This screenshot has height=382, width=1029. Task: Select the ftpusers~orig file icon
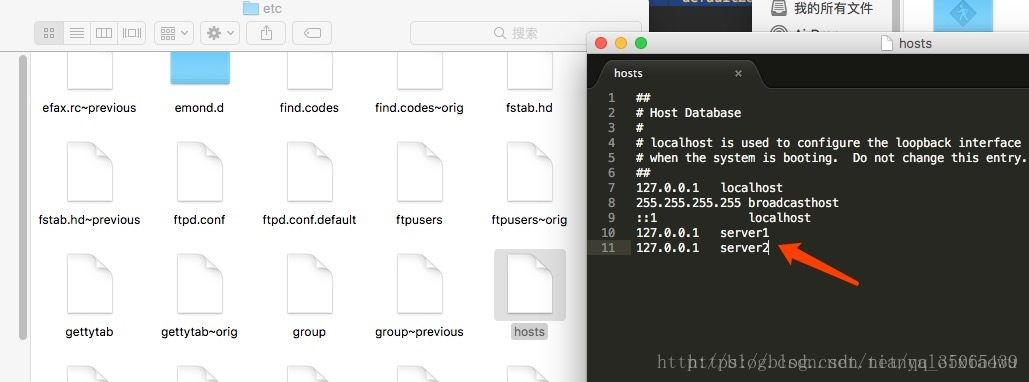530,172
